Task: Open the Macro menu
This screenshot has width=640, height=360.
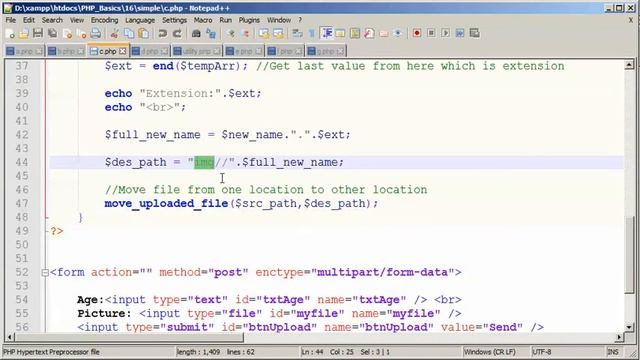Action: pos(203,20)
